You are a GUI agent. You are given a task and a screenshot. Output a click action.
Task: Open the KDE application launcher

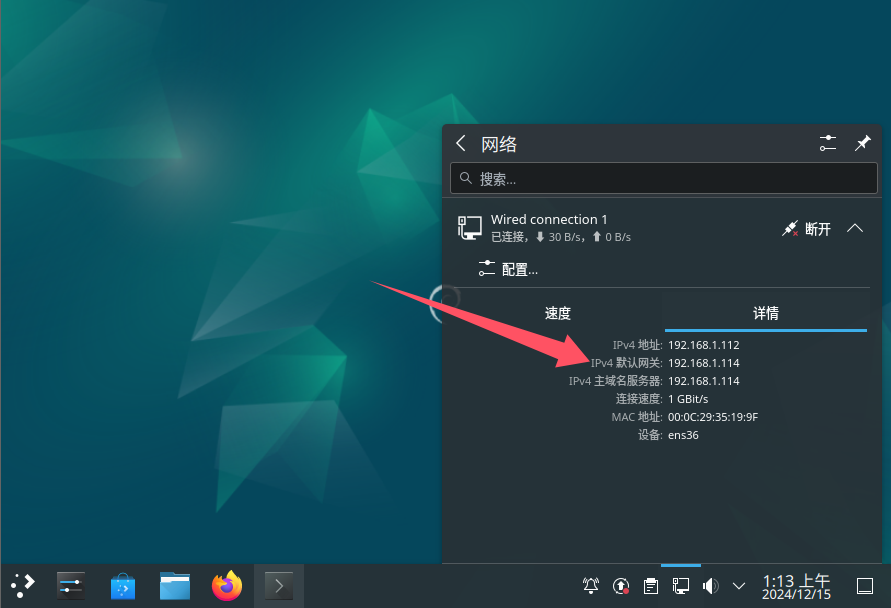[22, 585]
